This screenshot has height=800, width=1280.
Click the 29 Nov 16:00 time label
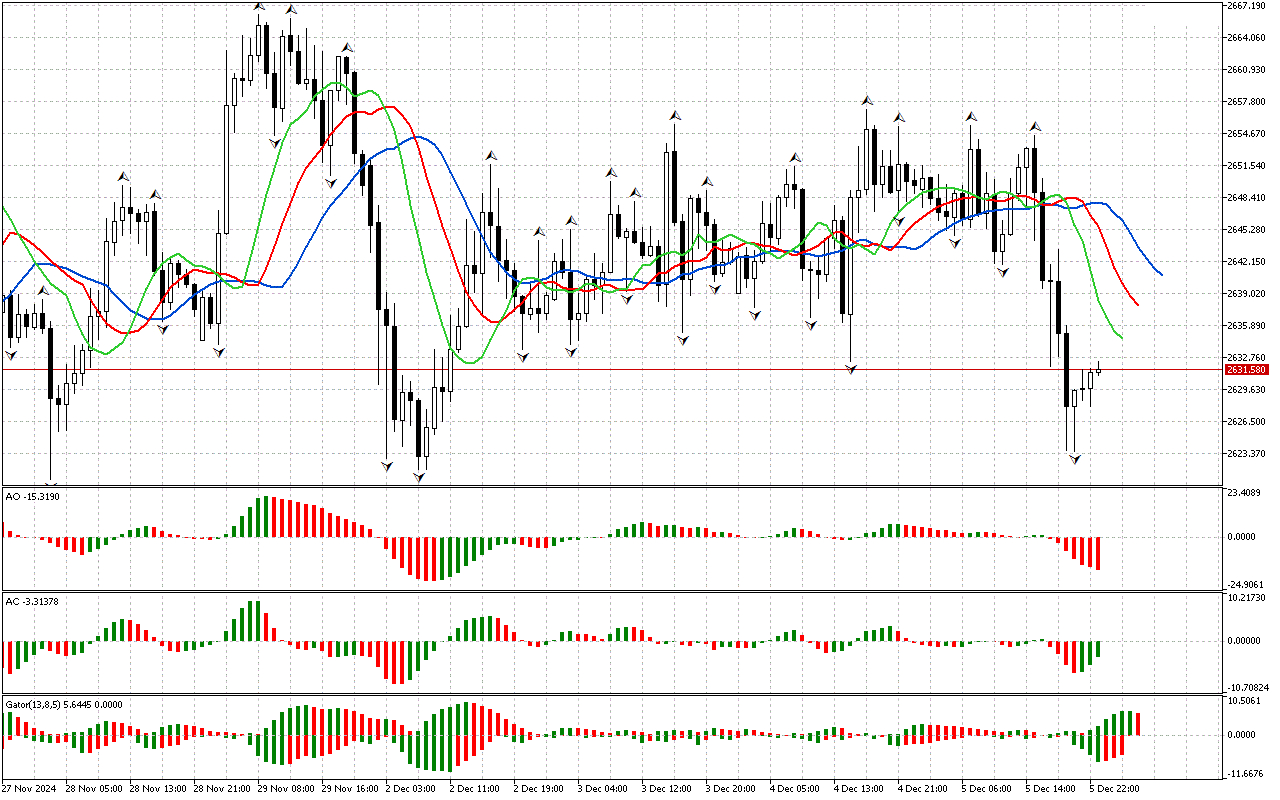coord(350,789)
